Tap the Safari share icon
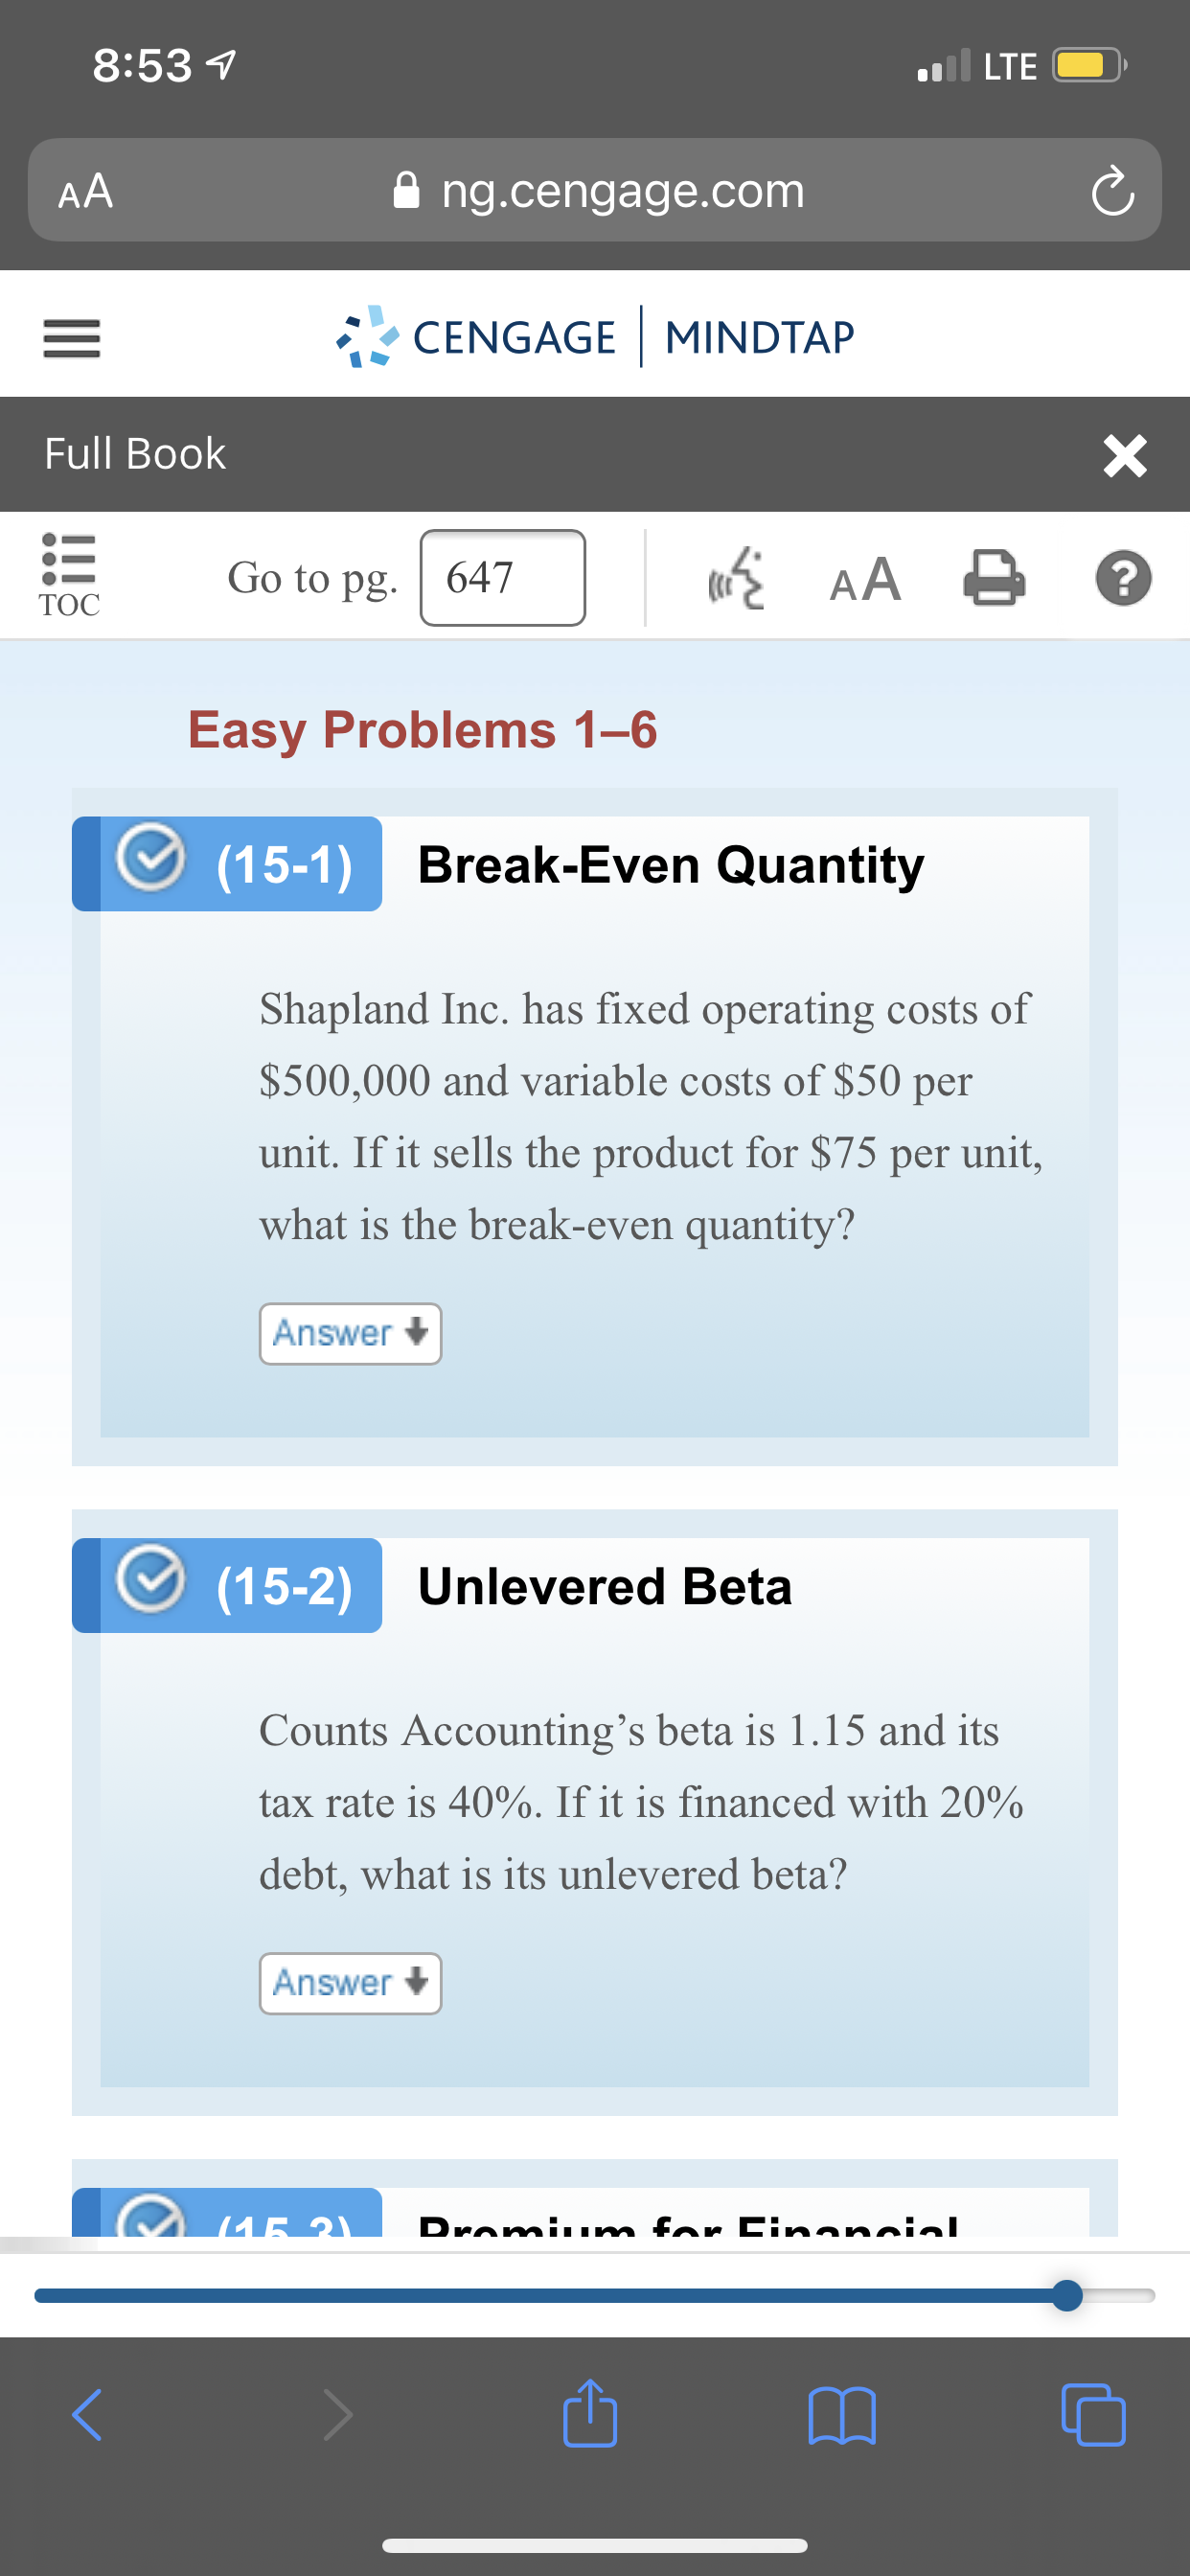 click(590, 2413)
